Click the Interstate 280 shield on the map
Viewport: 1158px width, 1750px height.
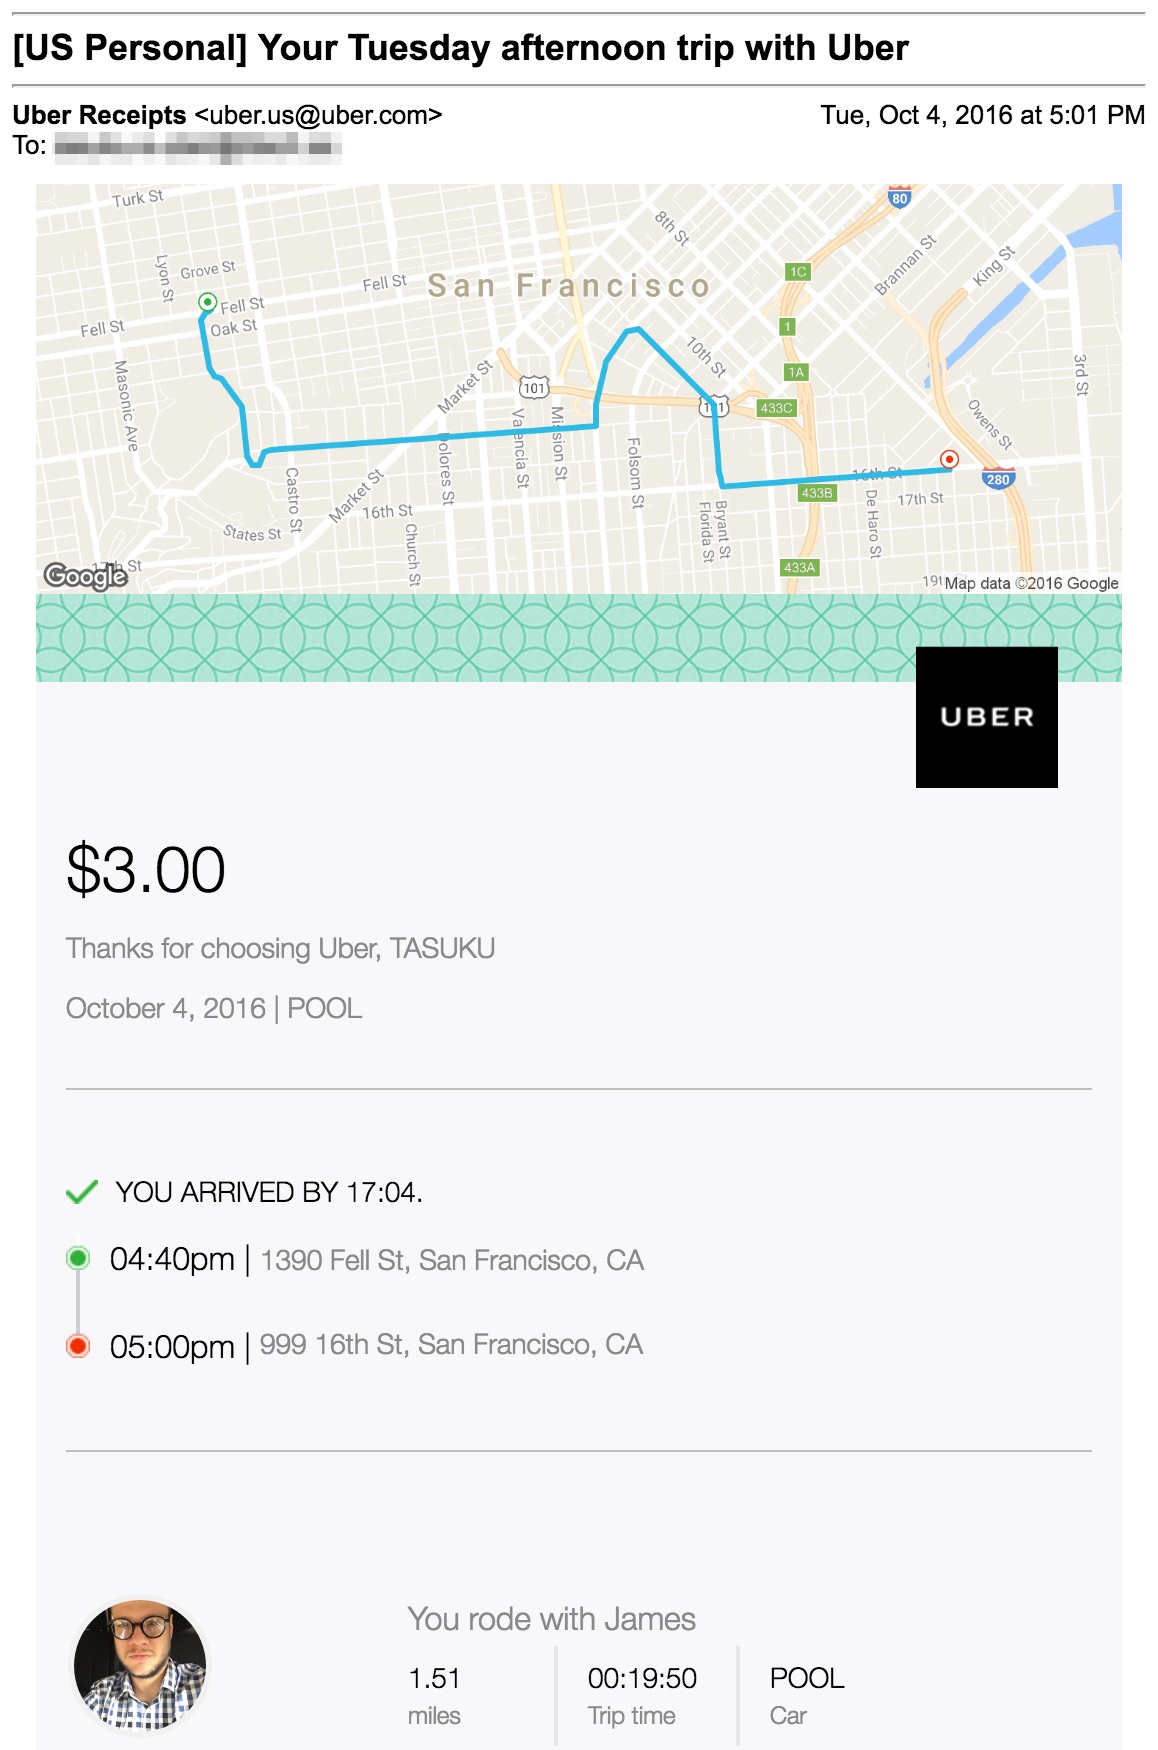[x=998, y=479]
